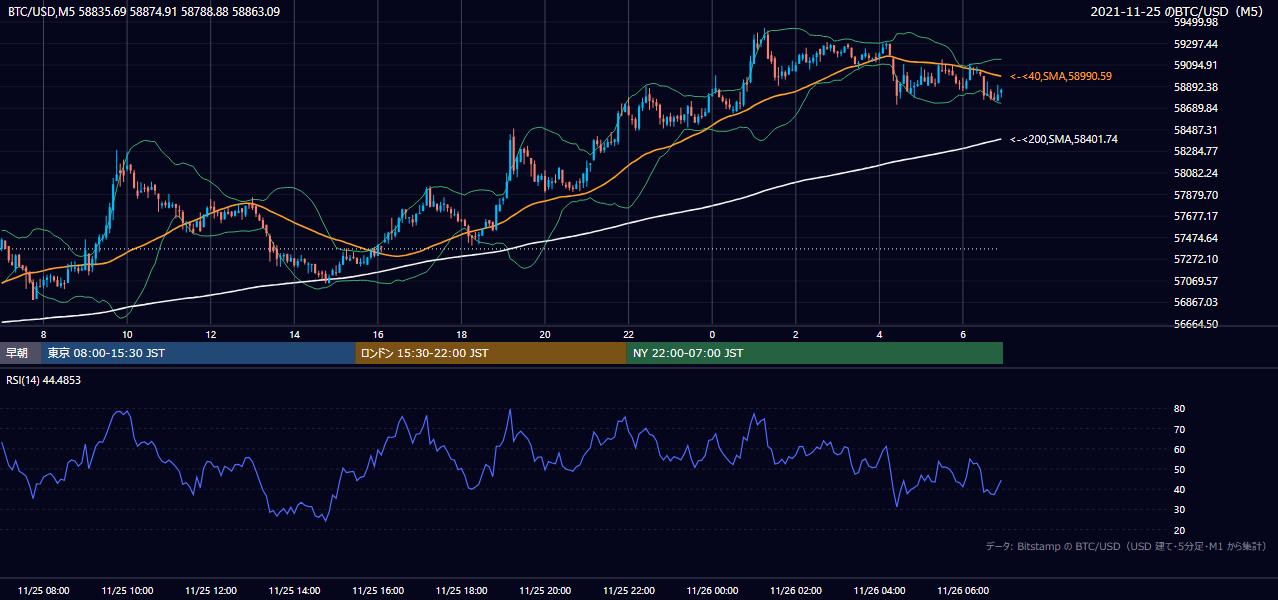Click hour tick 18 under price chart

[x=461, y=334]
